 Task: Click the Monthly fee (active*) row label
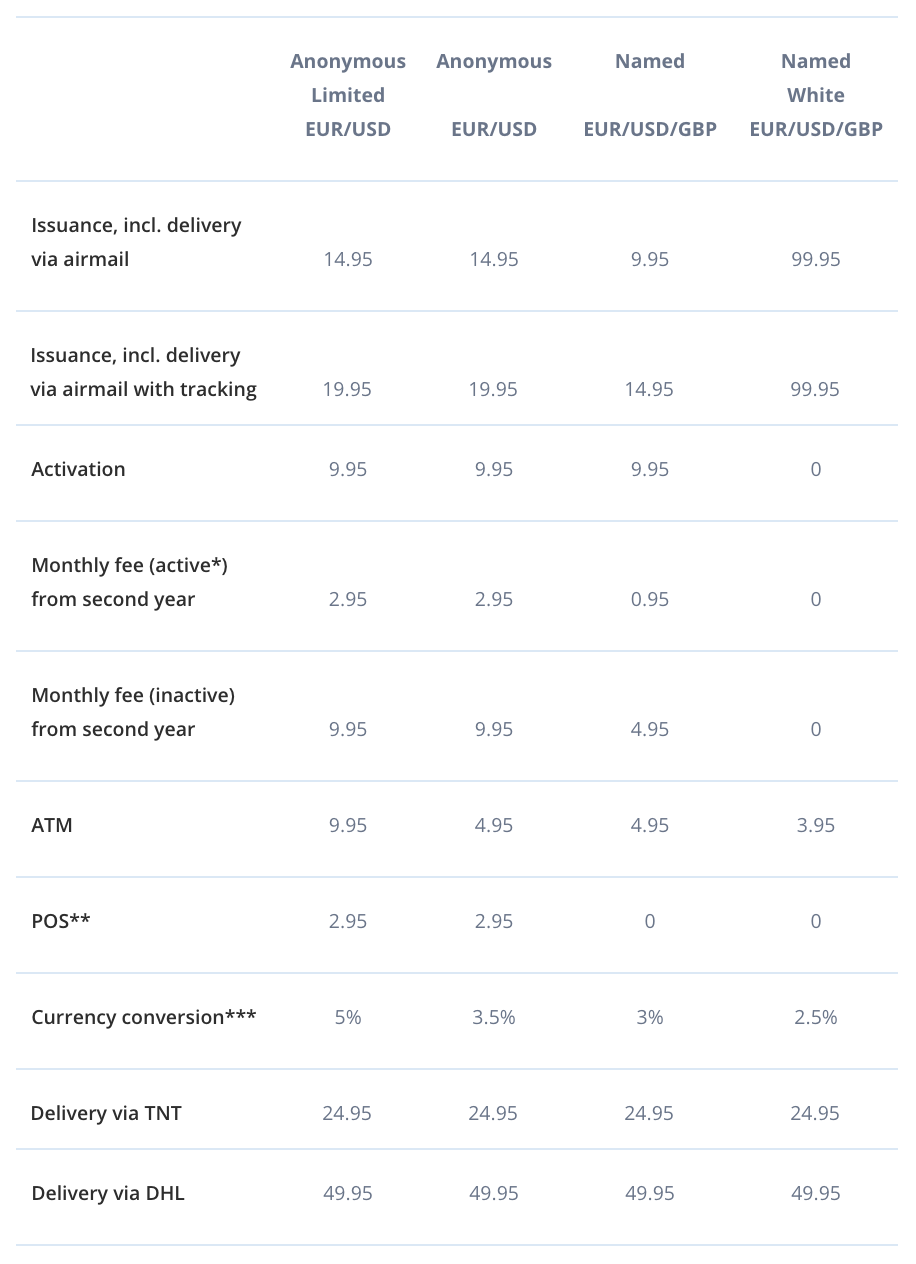[130, 582]
